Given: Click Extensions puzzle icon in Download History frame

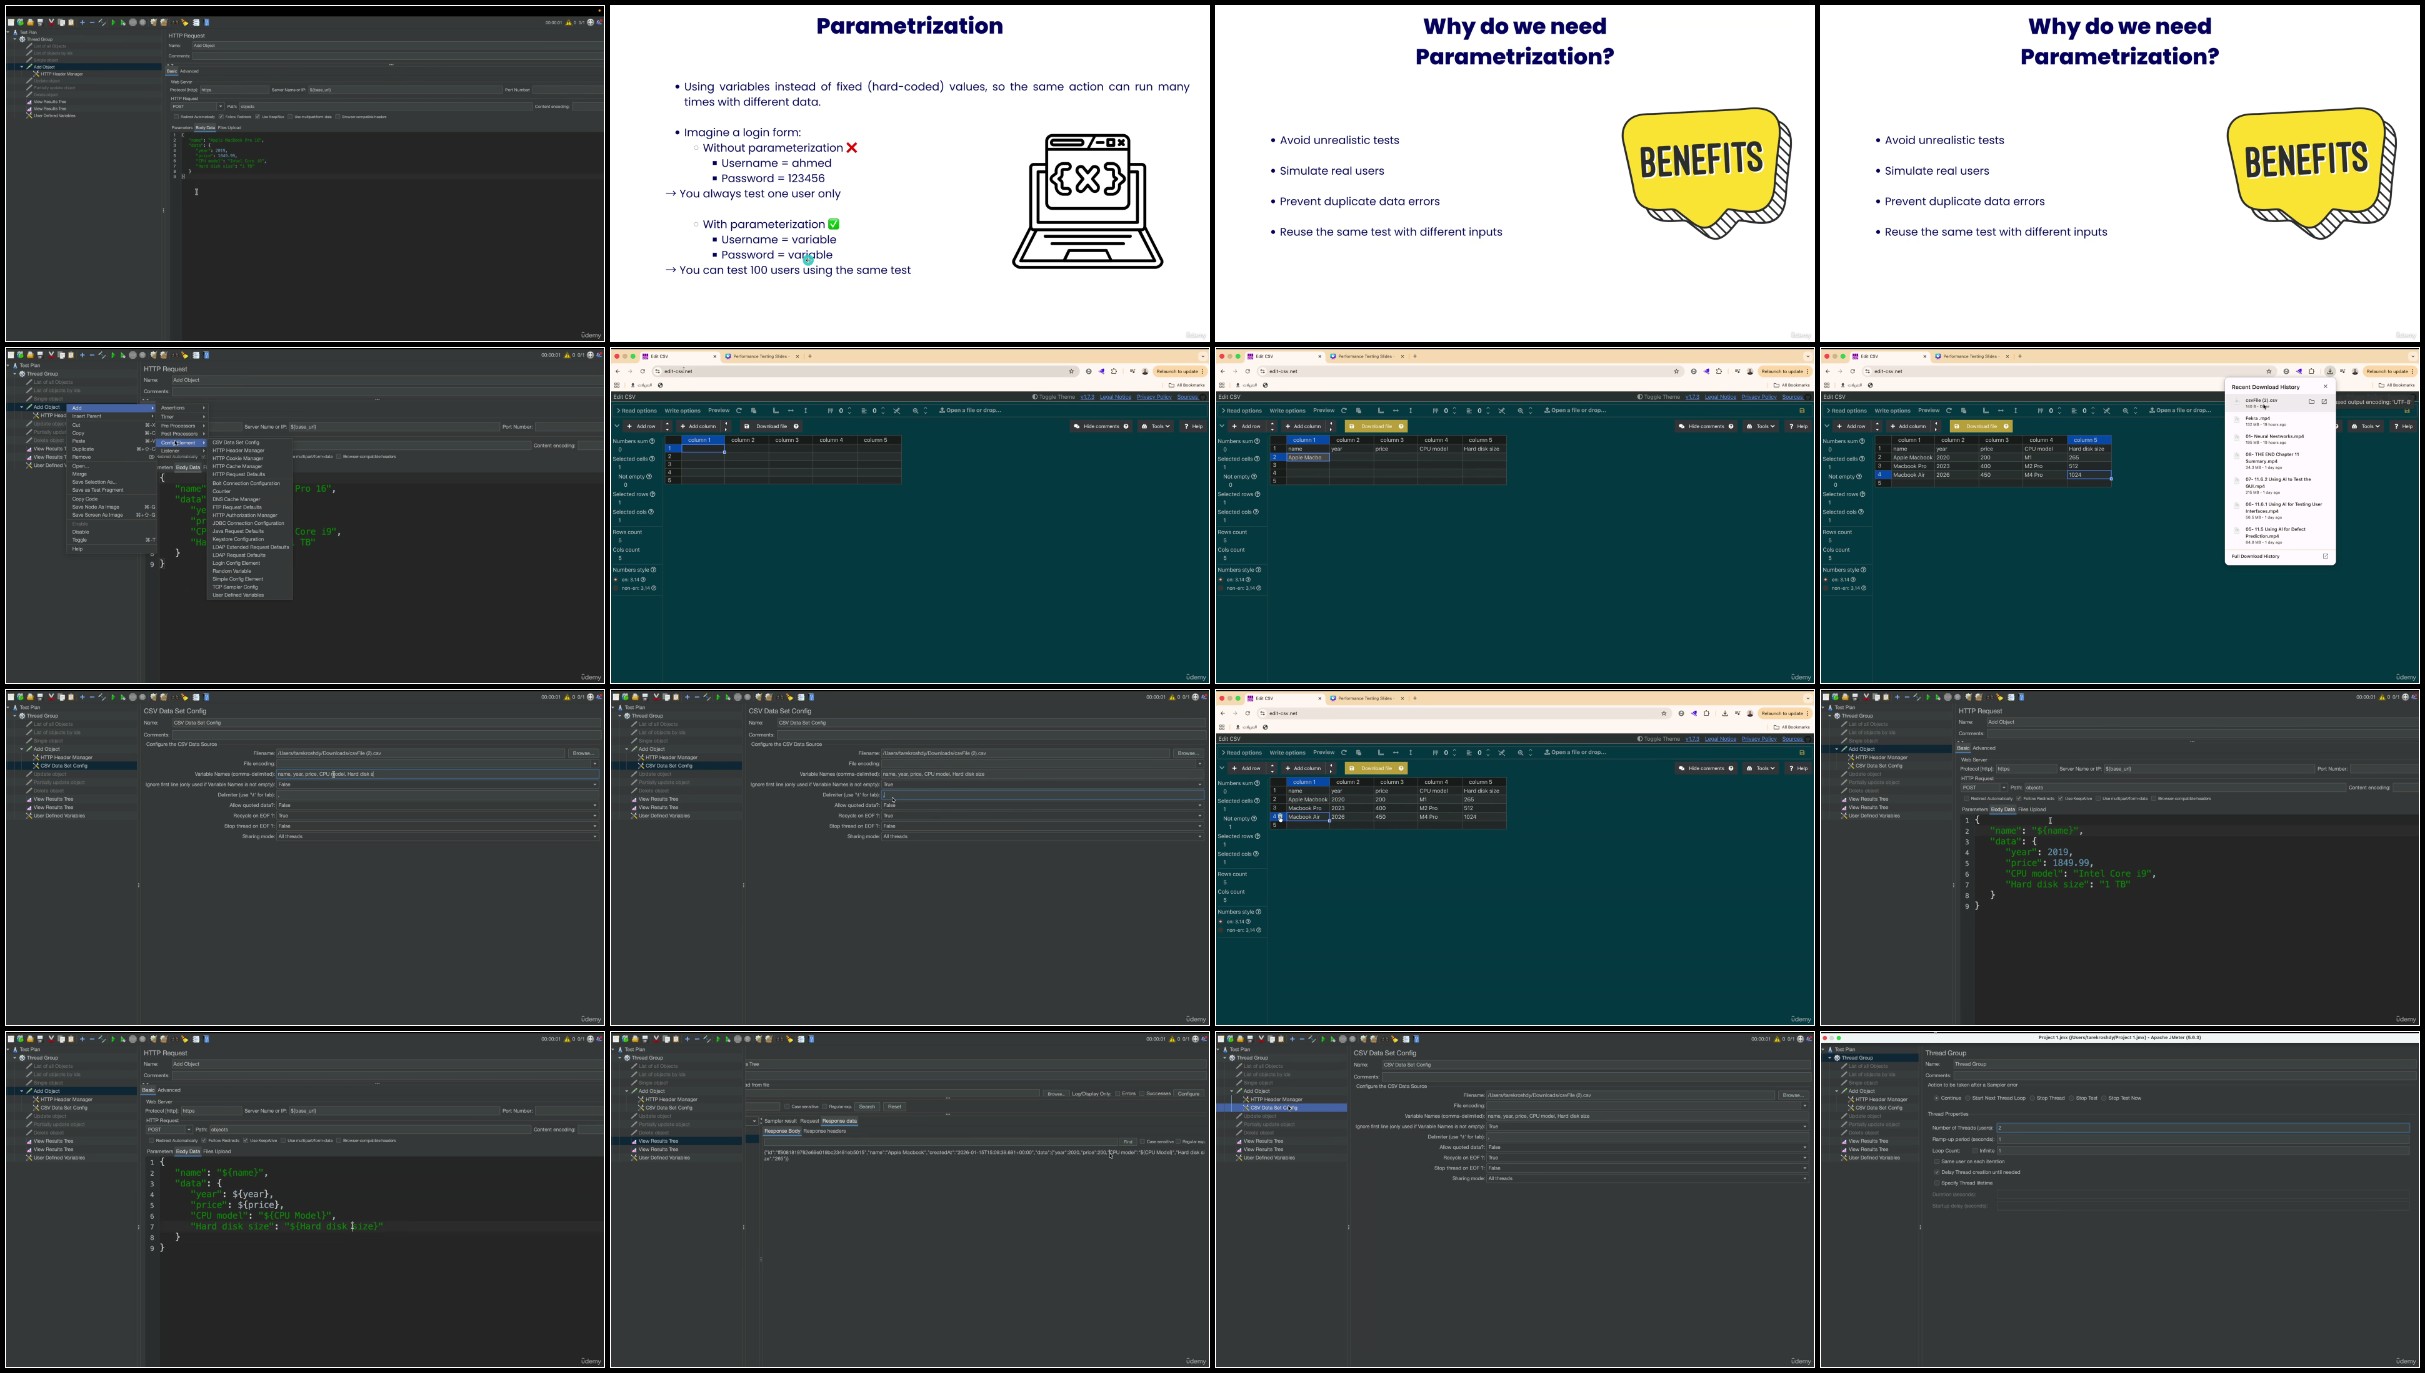Looking at the screenshot, I should point(2311,371).
